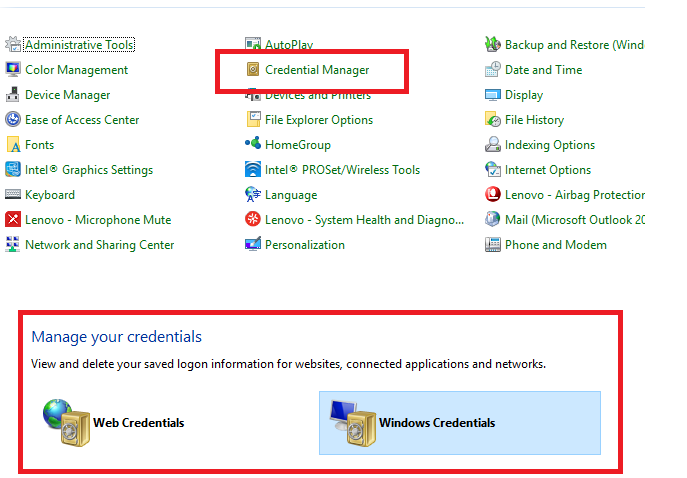Click the Color Management monitor icon
This screenshot has height=478, width=687.
coord(13,69)
